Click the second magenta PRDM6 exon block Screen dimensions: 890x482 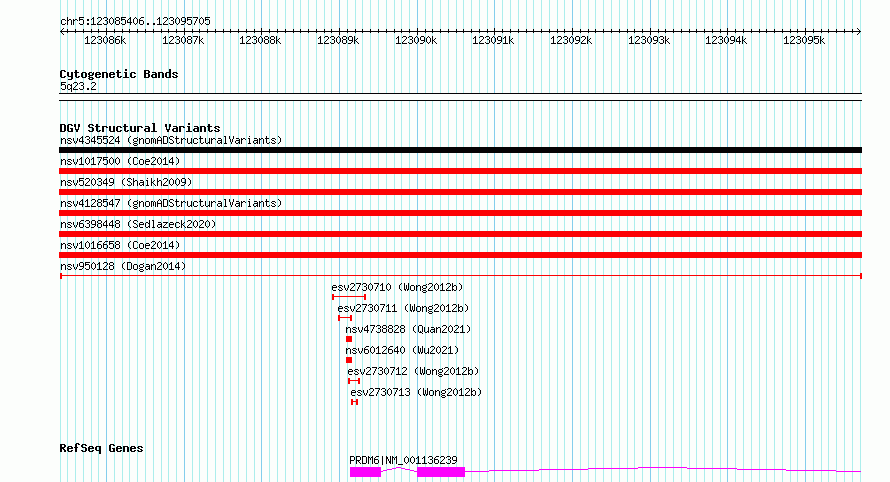(x=441, y=472)
